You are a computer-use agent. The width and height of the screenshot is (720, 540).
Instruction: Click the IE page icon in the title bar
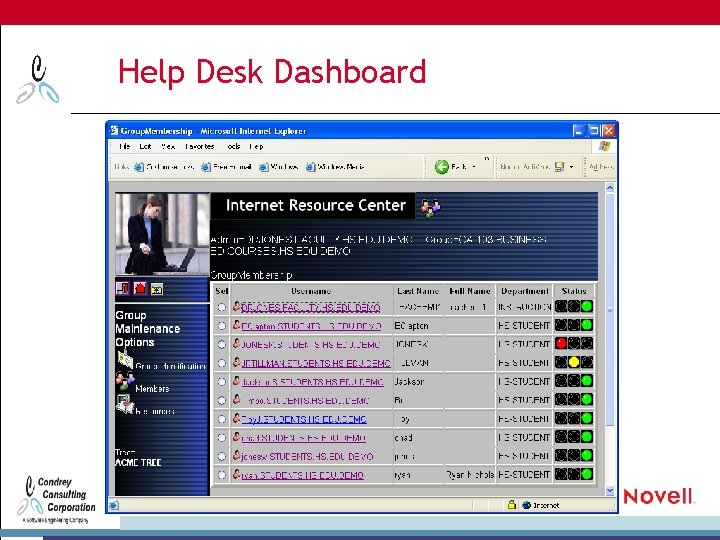114,131
